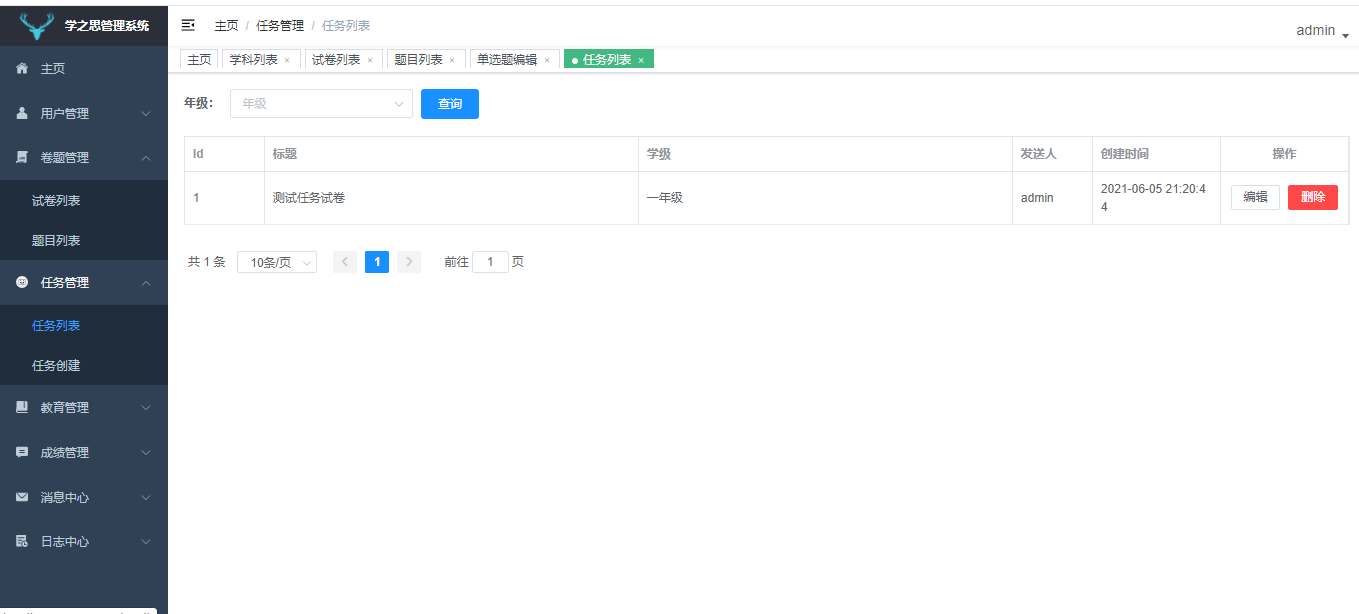The image size is (1359, 614).
Task: Click the 发送人 column header
Action: pyautogui.click(x=1052, y=154)
